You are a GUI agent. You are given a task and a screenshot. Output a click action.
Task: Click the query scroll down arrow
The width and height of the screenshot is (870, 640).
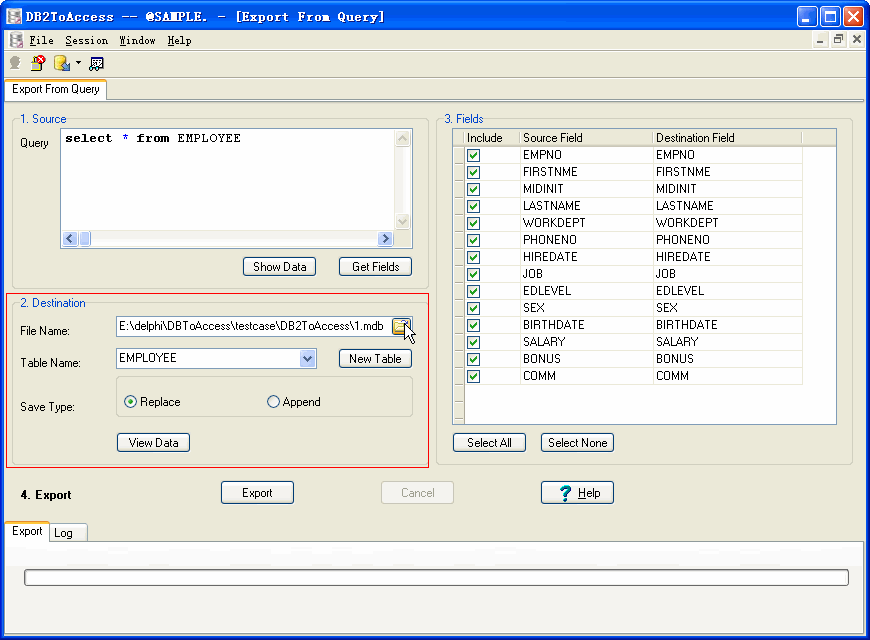tap(403, 221)
